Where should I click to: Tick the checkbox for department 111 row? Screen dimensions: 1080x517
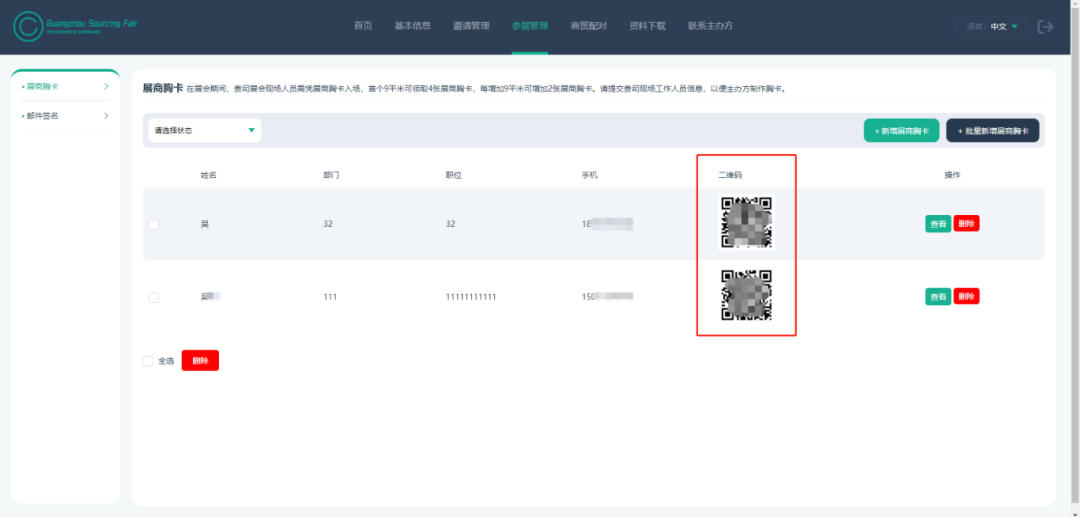click(154, 297)
